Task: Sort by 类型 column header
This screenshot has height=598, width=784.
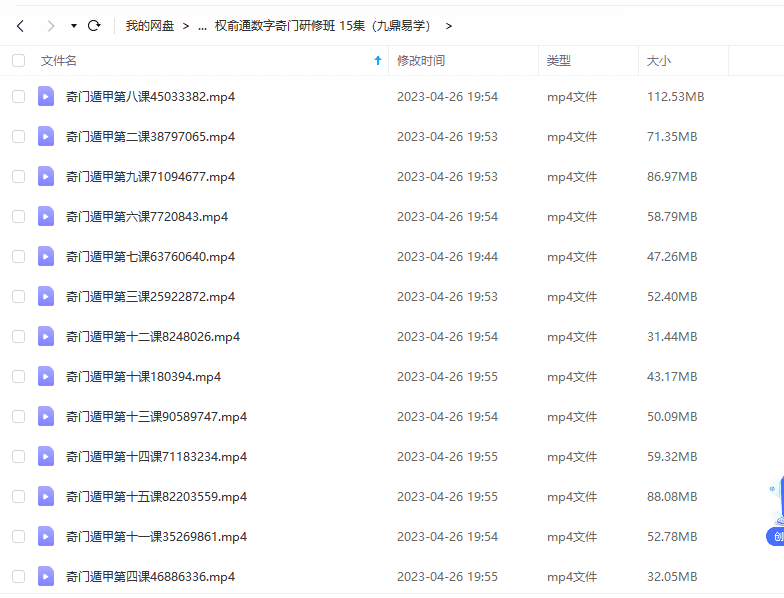Action: coord(558,61)
